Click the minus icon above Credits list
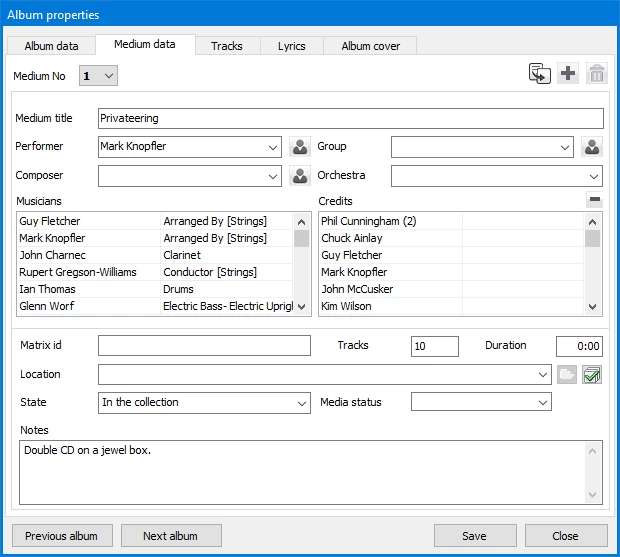Screen dimensions: 620x557 pos(595,200)
